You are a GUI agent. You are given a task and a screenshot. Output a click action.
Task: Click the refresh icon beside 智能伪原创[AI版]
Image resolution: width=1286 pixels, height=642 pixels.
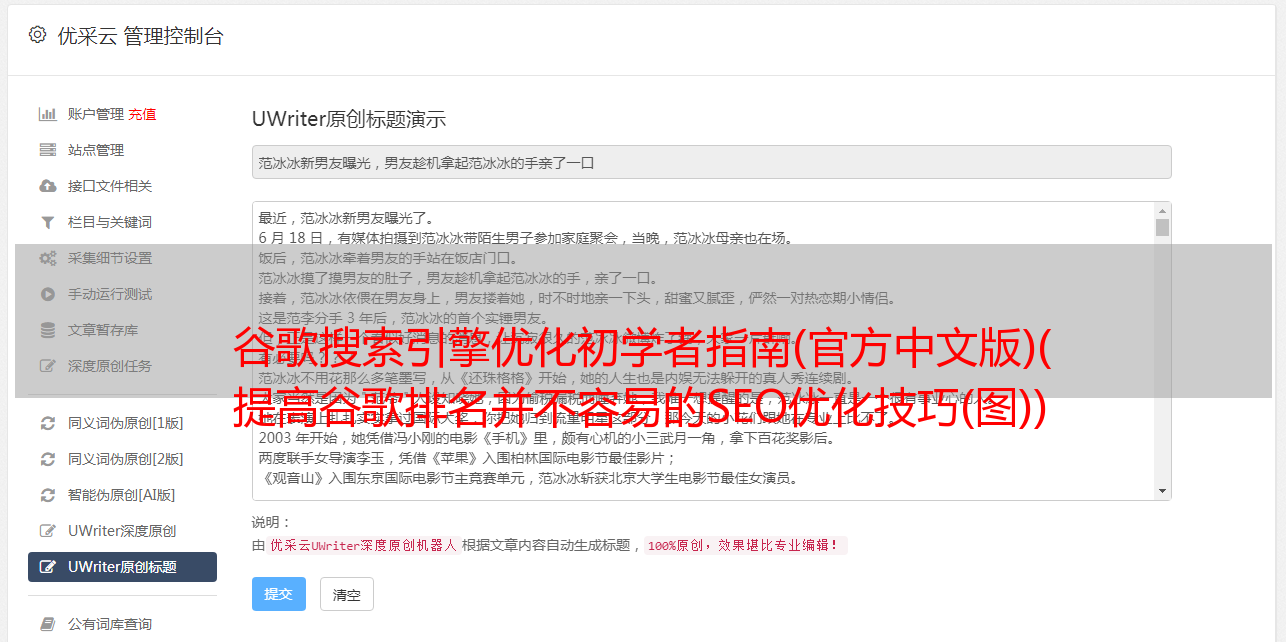[47, 495]
